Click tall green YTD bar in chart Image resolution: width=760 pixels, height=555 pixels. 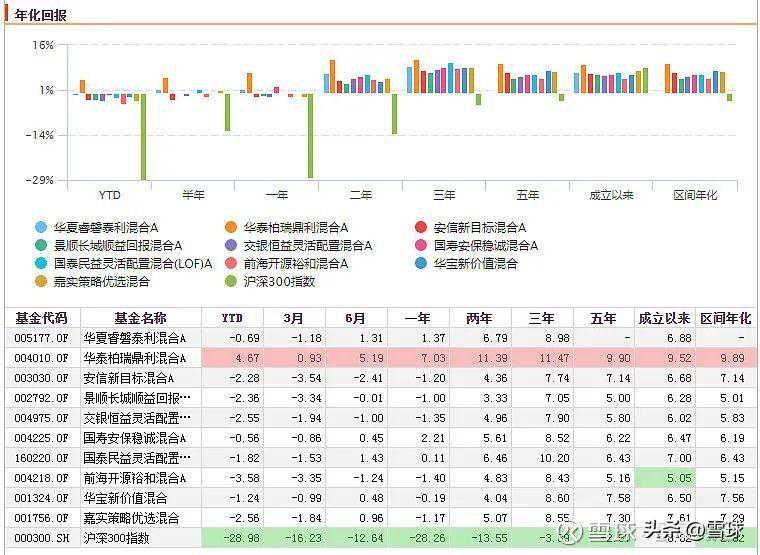point(143,136)
